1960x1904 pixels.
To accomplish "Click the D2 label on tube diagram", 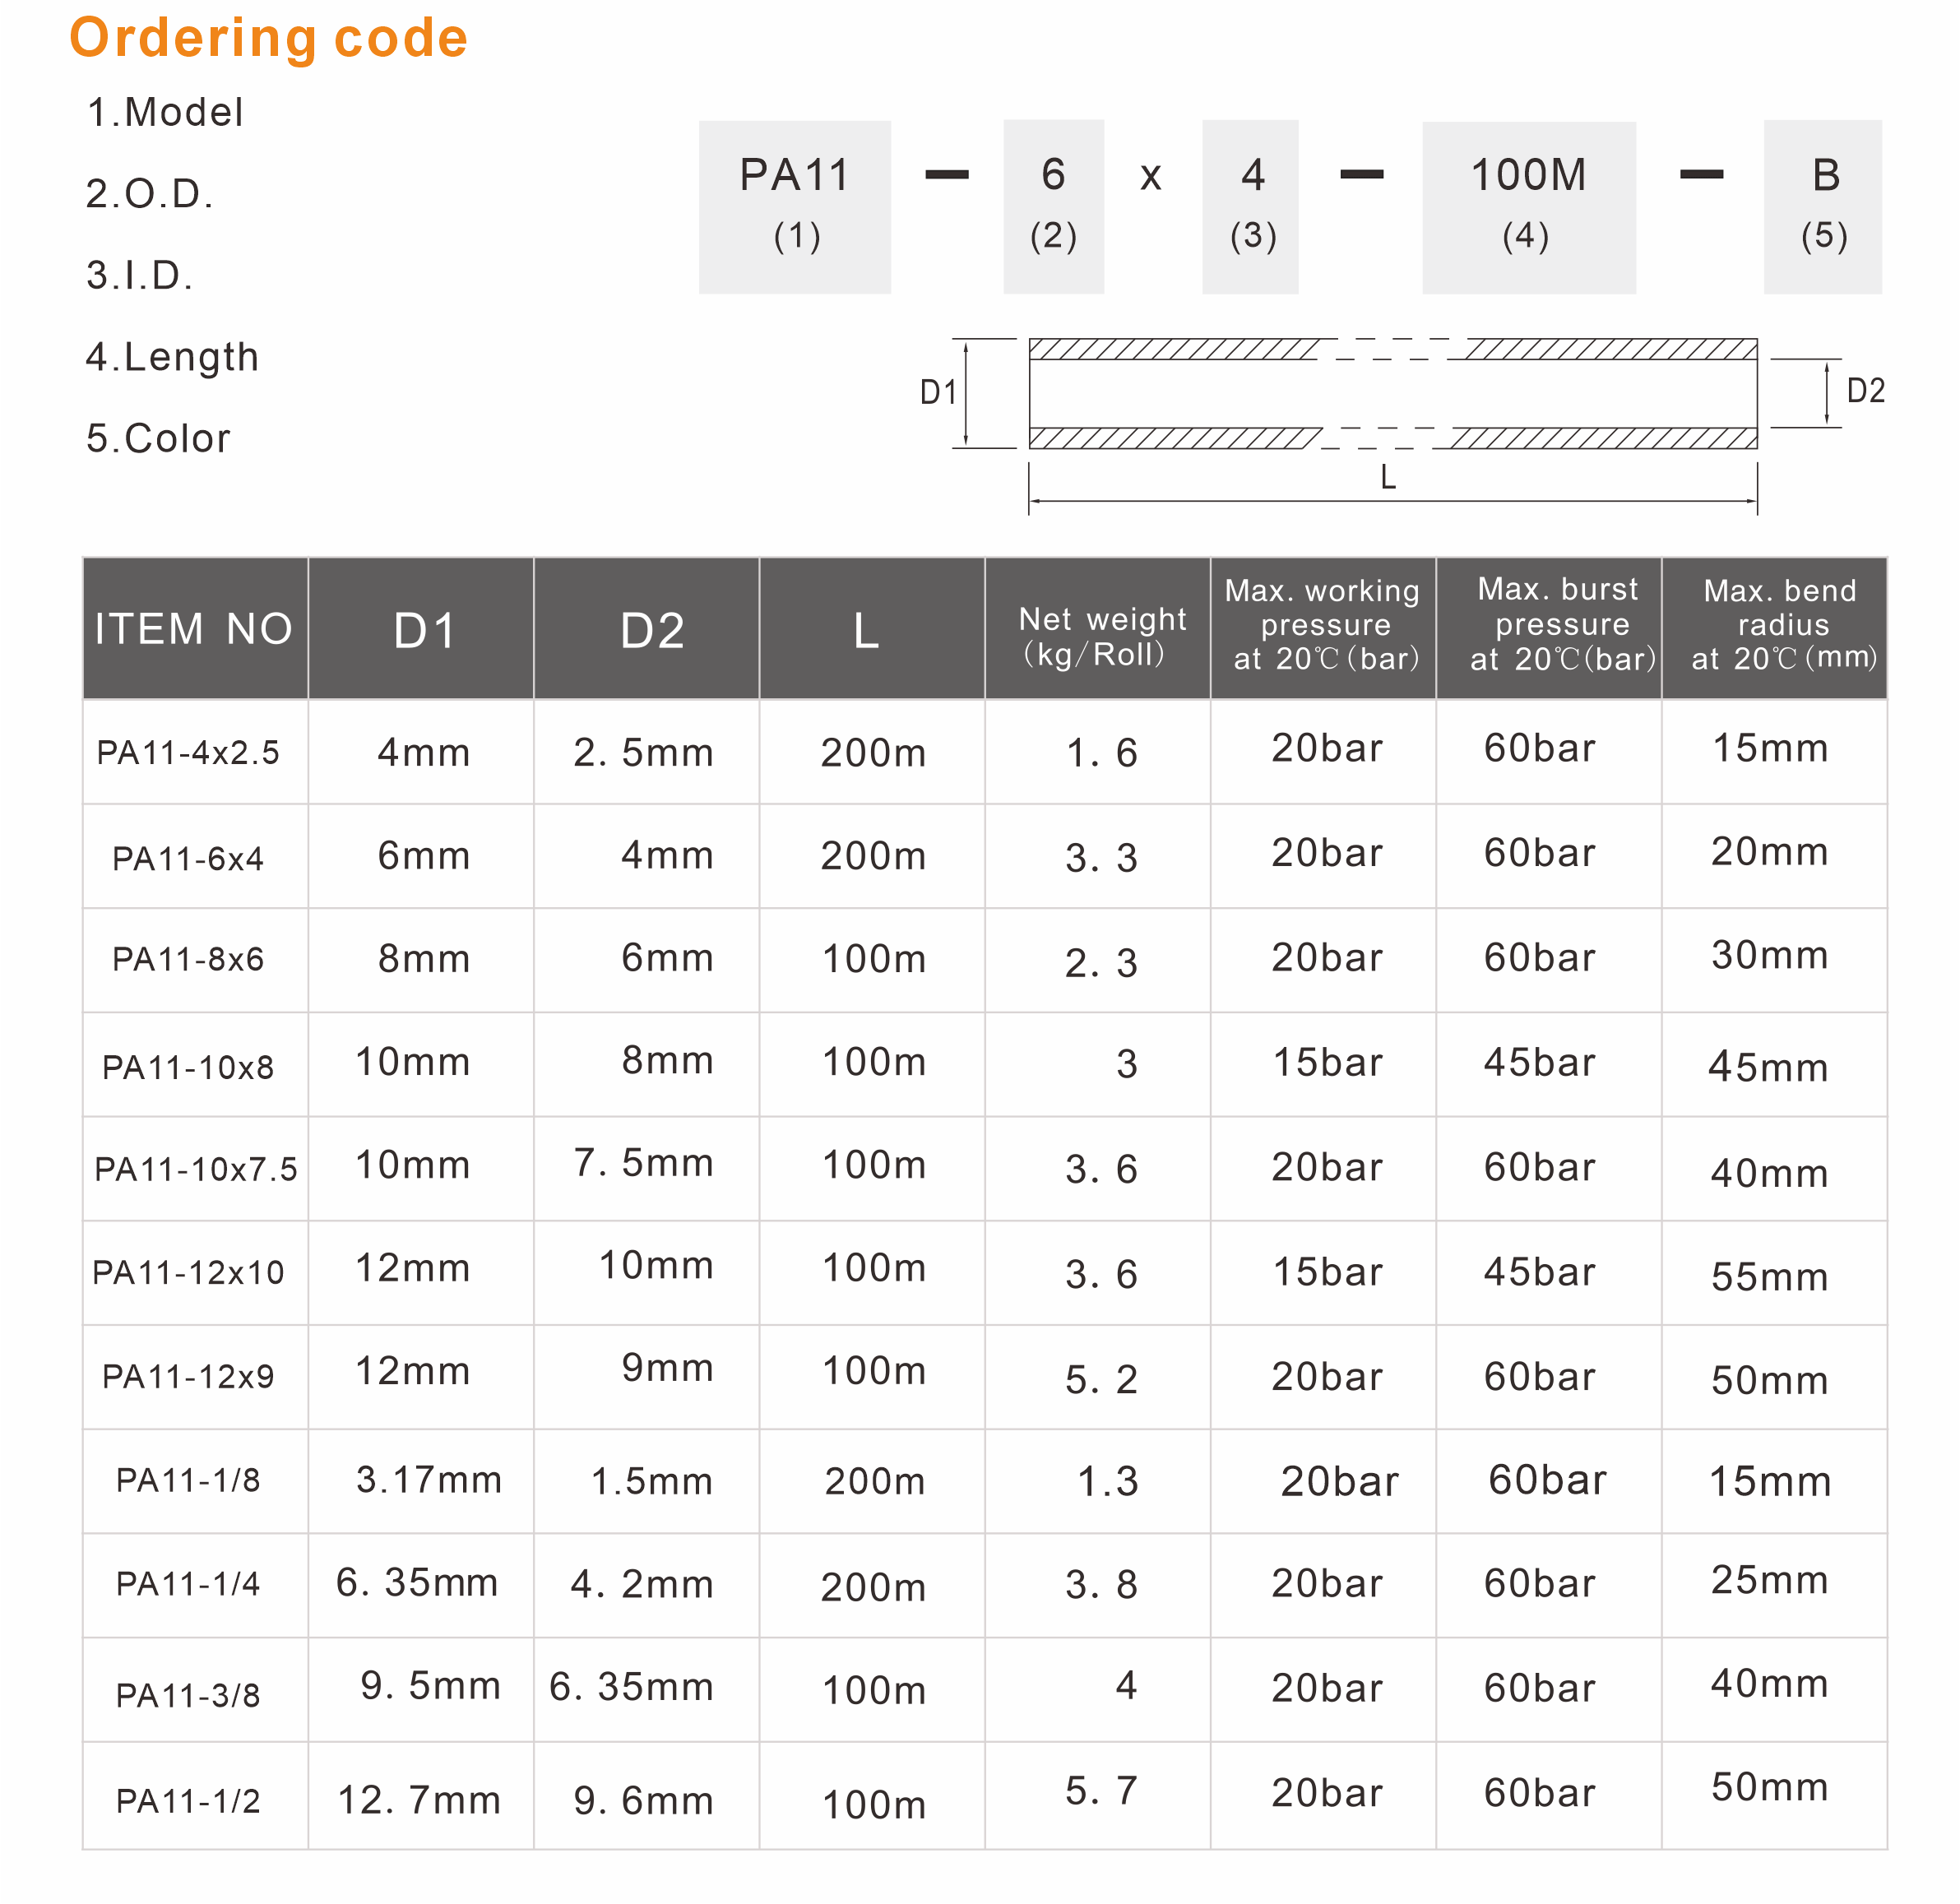I will (1865, 391).
